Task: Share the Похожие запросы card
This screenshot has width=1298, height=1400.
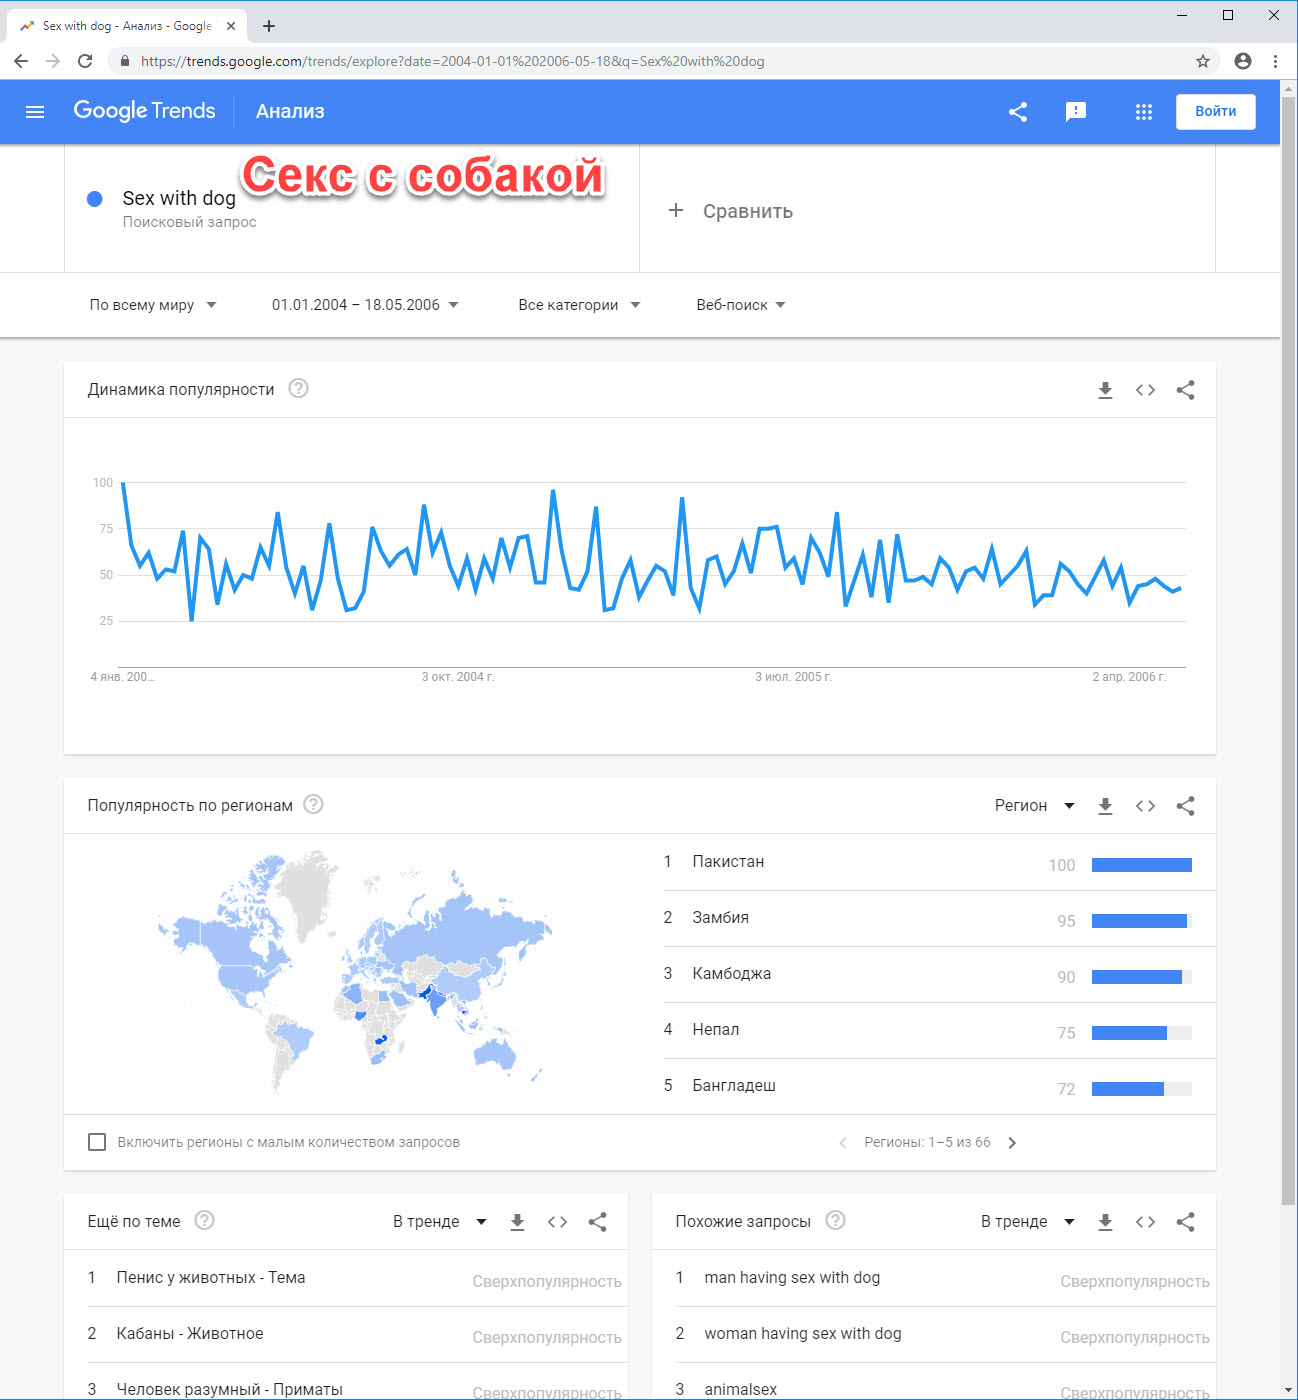Action: tap(1185, 1222)
